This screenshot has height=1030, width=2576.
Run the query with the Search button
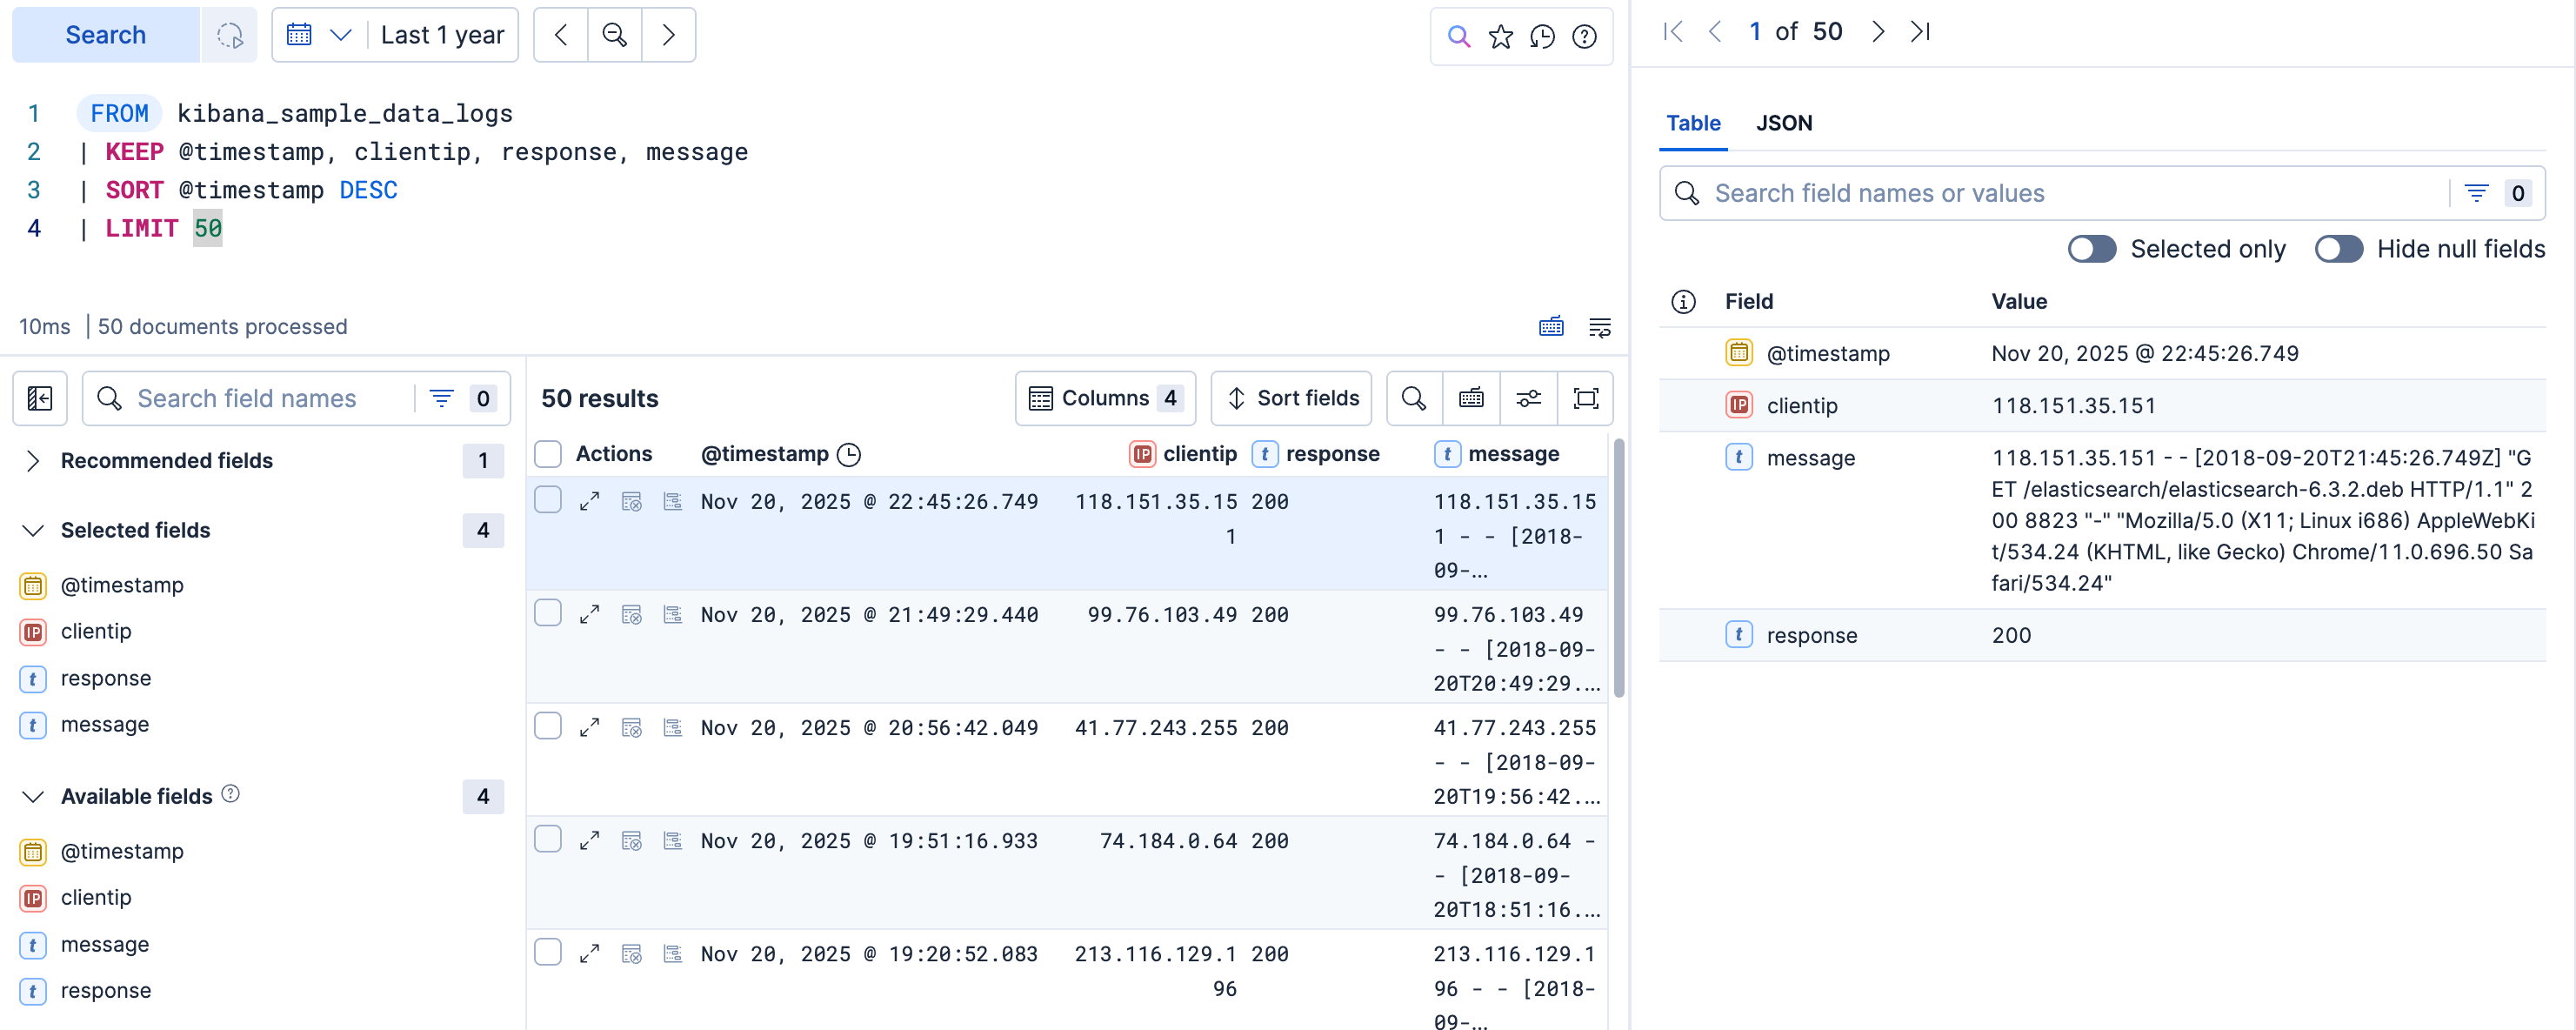(x=104, y=34)
